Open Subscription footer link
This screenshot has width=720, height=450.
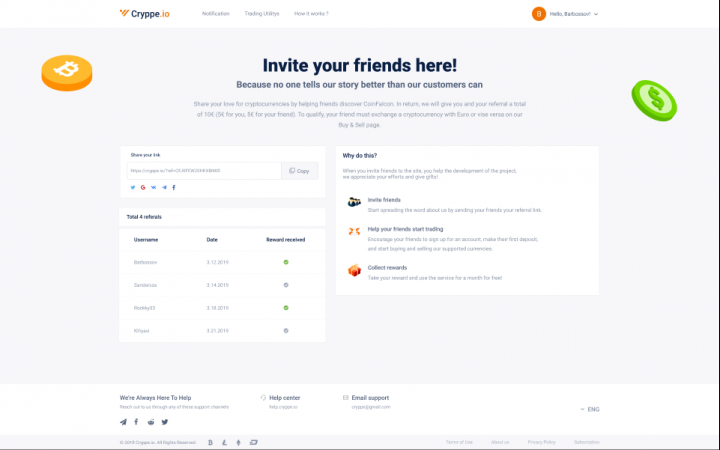(586, 442)
